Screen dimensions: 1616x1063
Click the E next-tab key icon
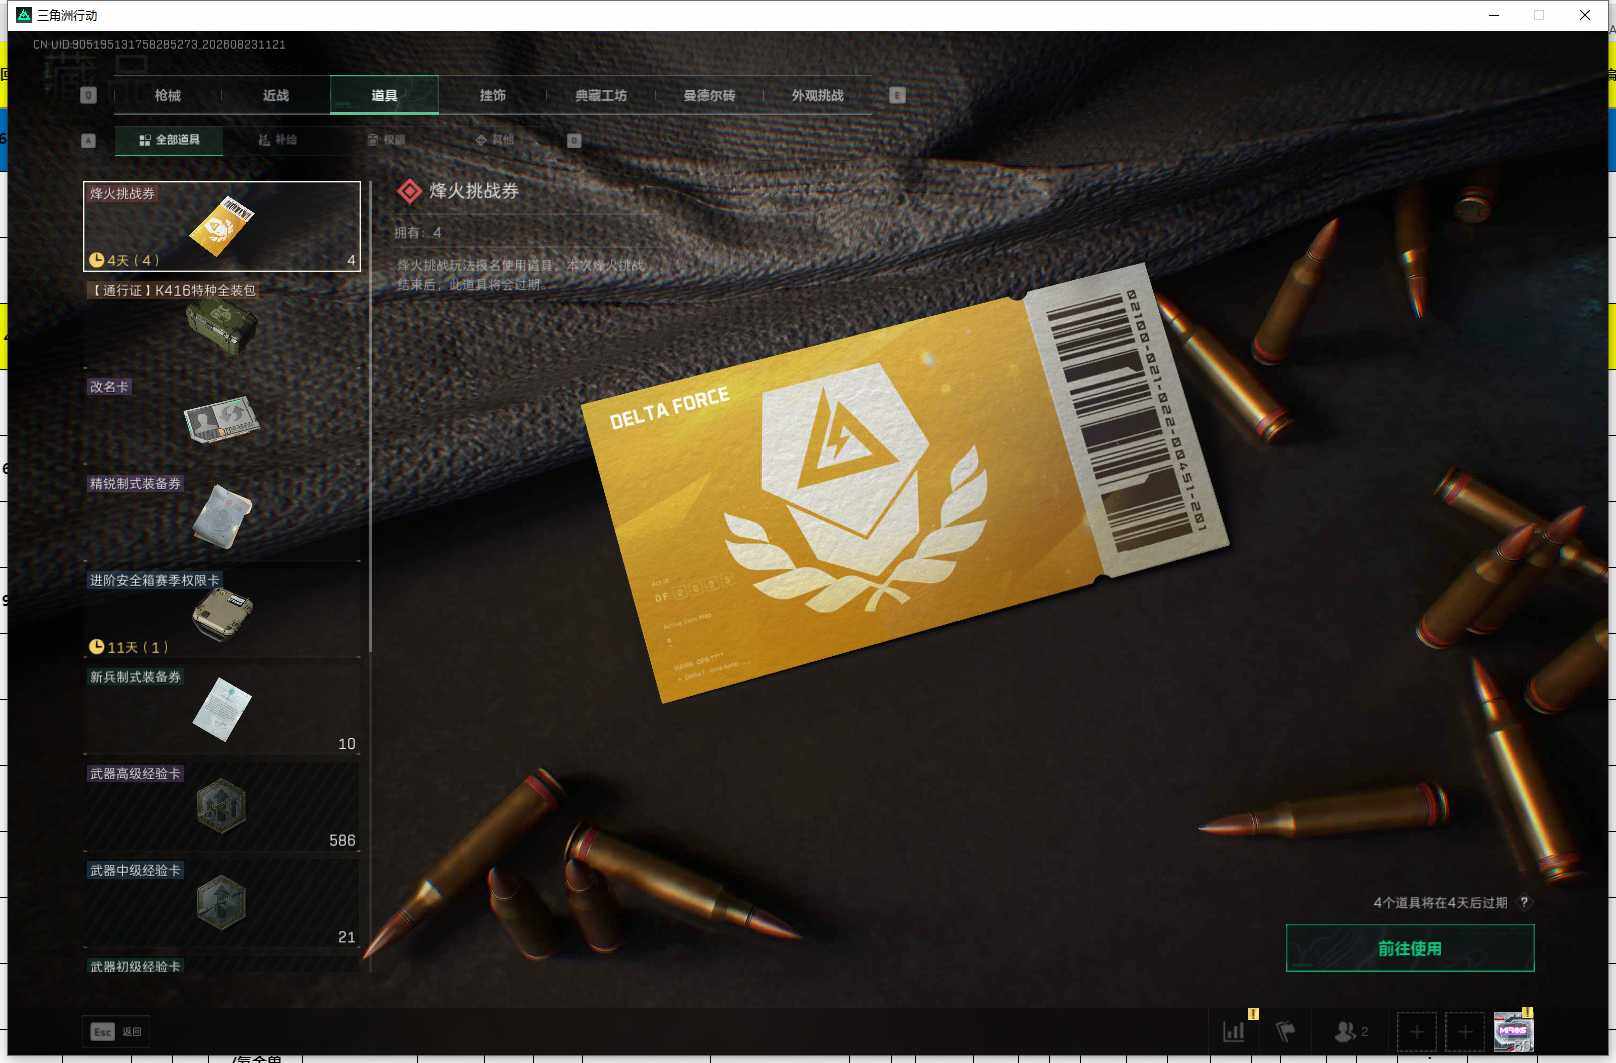pos(897,95)
